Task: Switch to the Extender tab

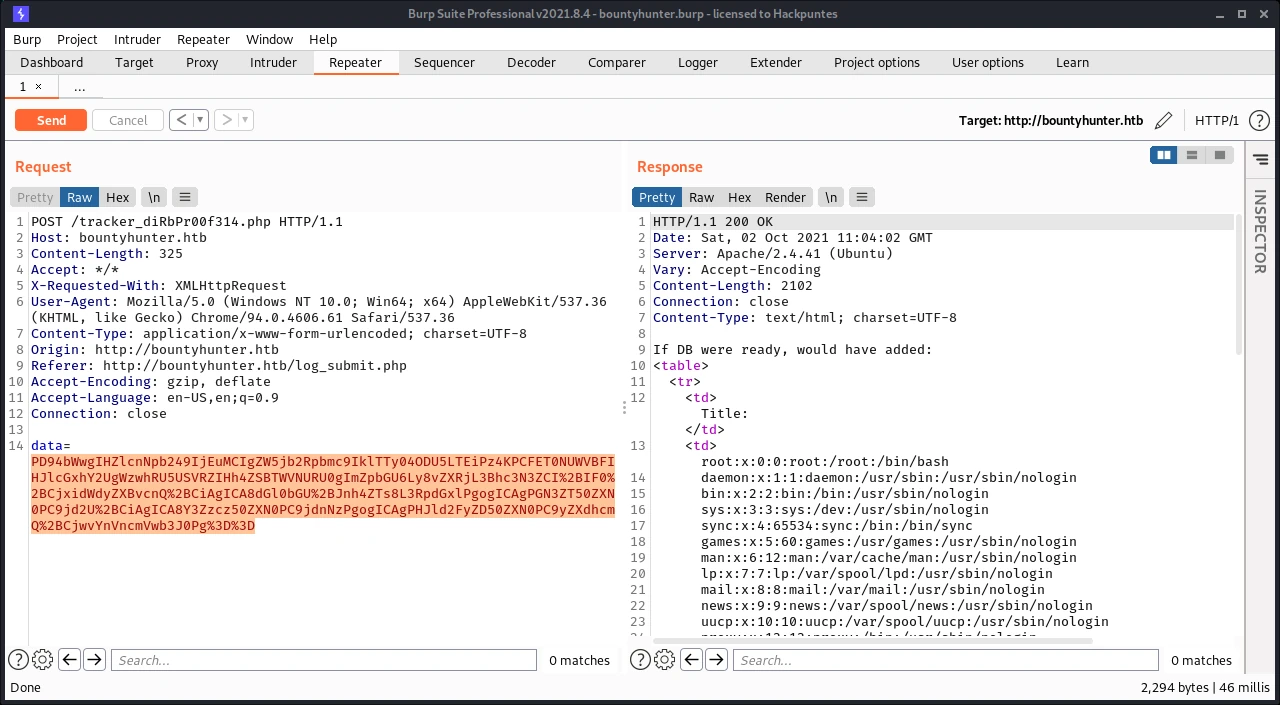Action: 776,62
